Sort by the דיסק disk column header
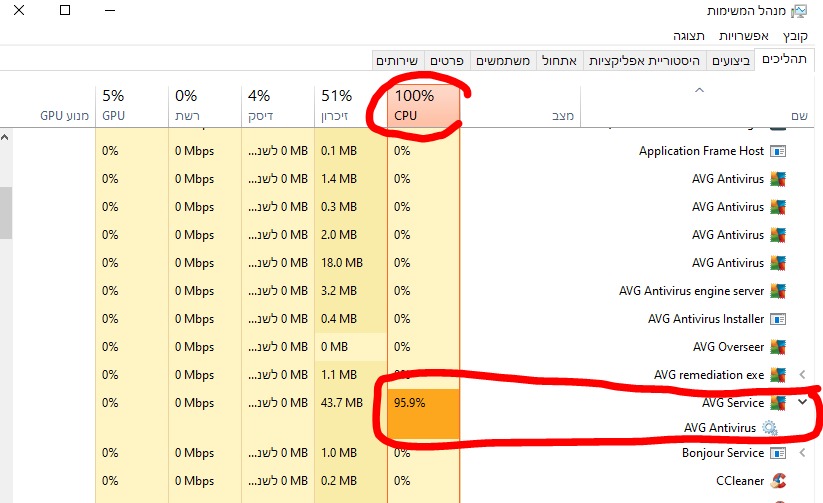This screenshot has width=823, height=503. pos(278,106)
